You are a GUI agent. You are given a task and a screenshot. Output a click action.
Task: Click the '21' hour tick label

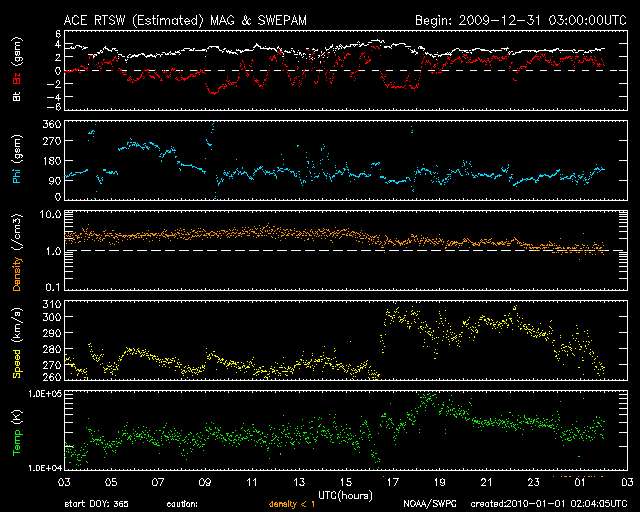pyautogui.click(x=487, y=482)
